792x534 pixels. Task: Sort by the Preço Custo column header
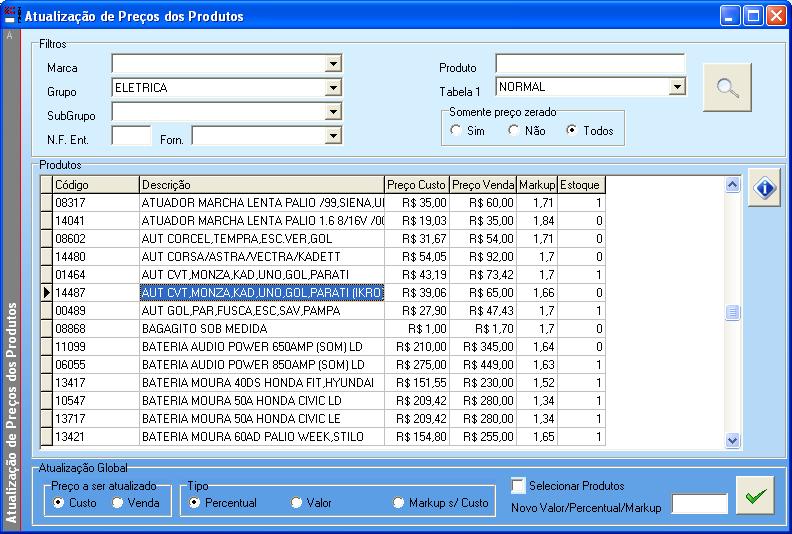coord(416,185)
